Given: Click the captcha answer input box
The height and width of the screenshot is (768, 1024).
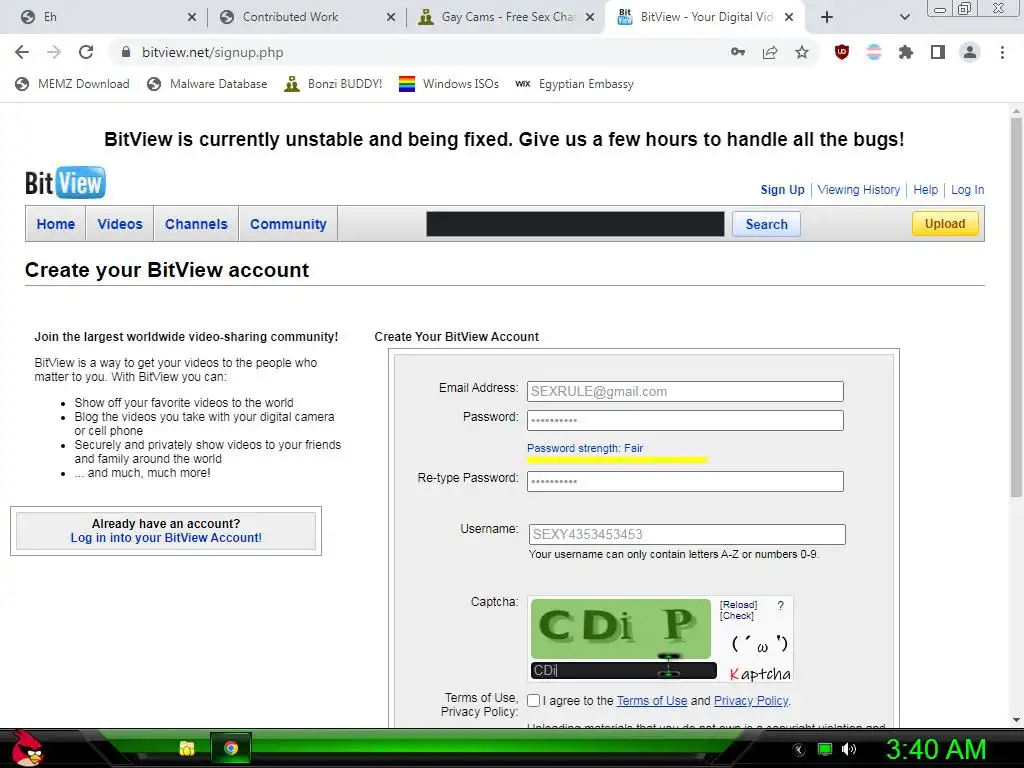Looking at the screenshot, I should pos(624,670).
